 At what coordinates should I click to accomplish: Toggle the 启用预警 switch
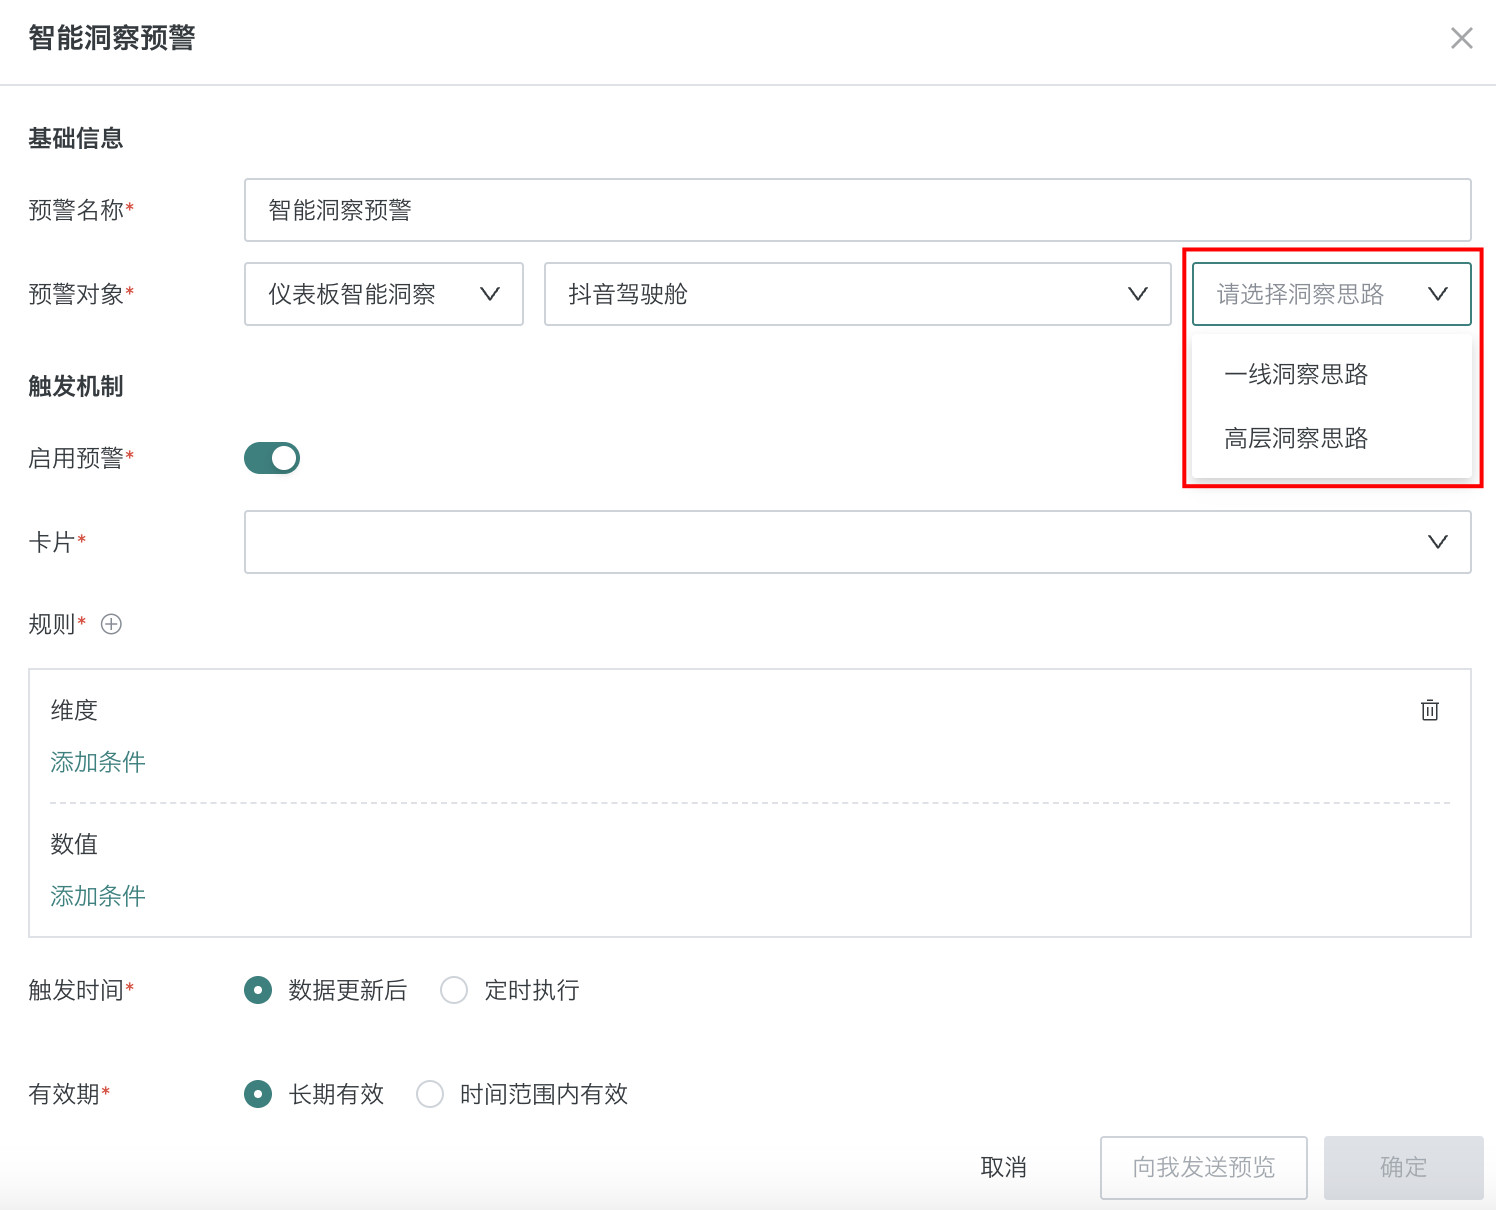point(272,458)
